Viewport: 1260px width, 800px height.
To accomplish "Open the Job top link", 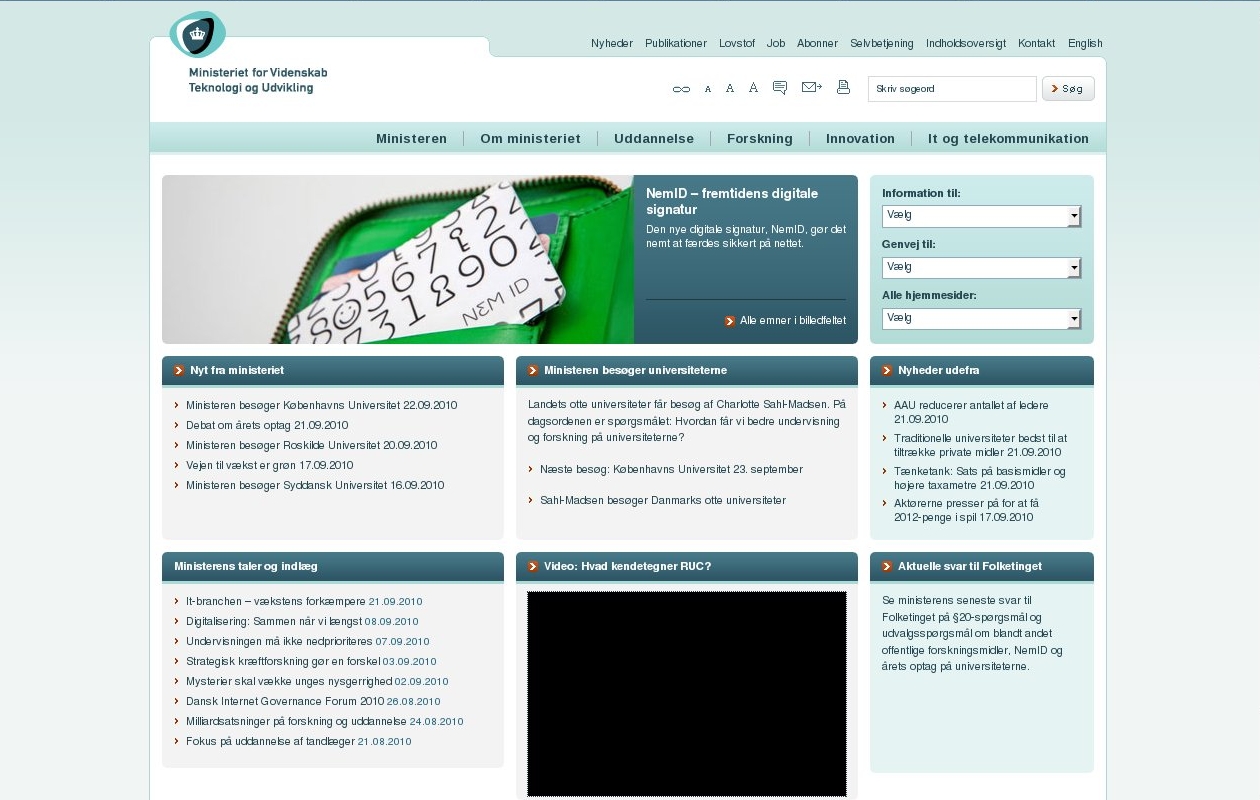I will (776, 43).
